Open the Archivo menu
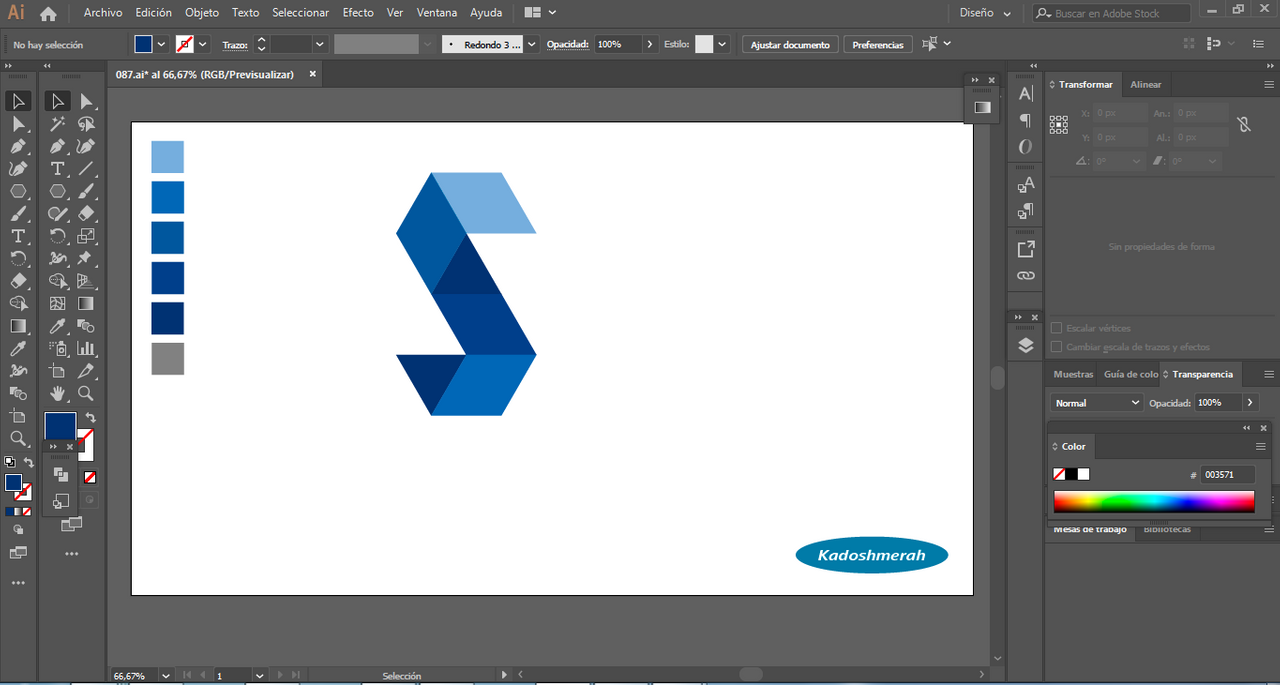The width and height of the screenshot is (1280, 685). [x=103, y=13]
